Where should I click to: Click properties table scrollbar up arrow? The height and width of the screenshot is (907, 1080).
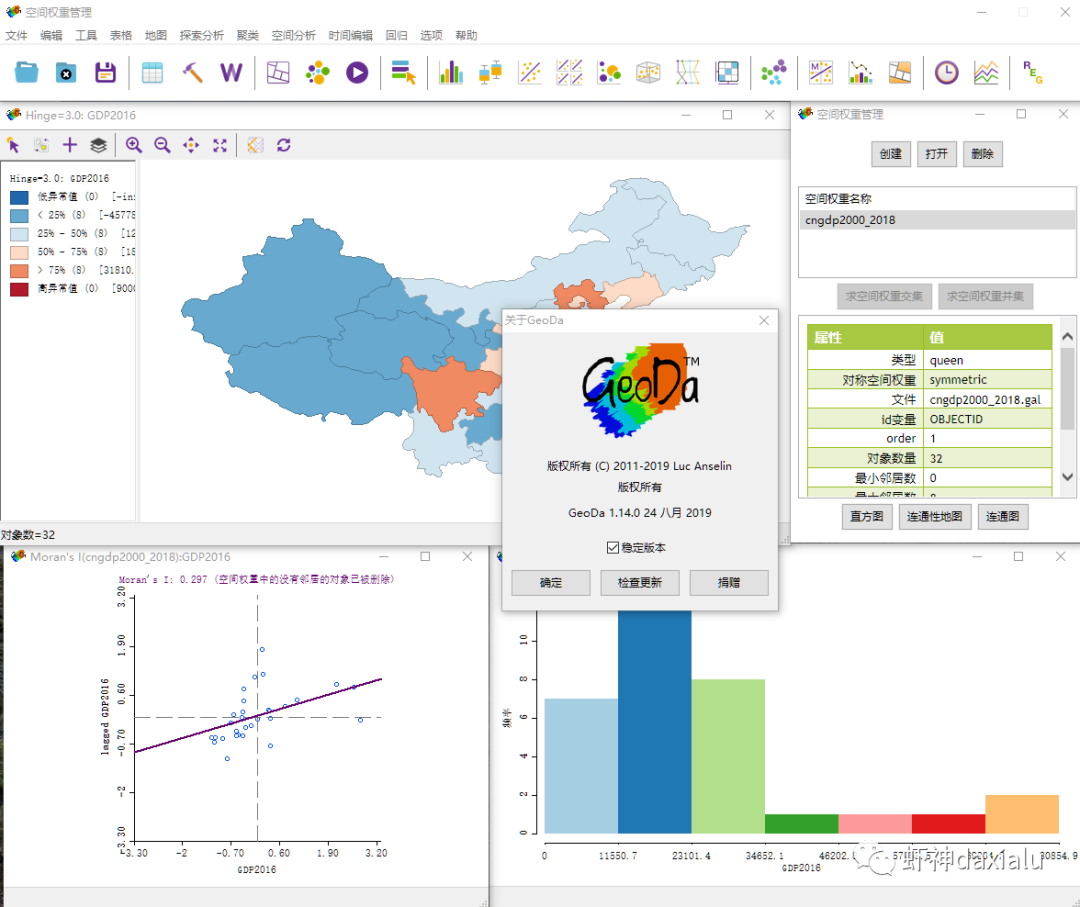pos(1068,337)
